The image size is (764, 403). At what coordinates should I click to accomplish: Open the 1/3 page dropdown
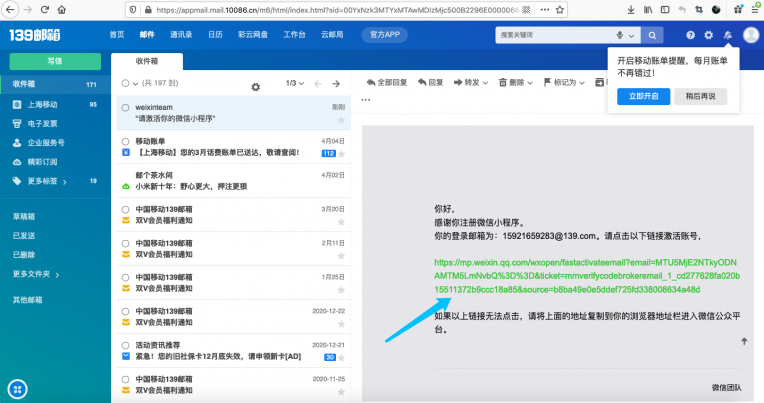[295, 83]
